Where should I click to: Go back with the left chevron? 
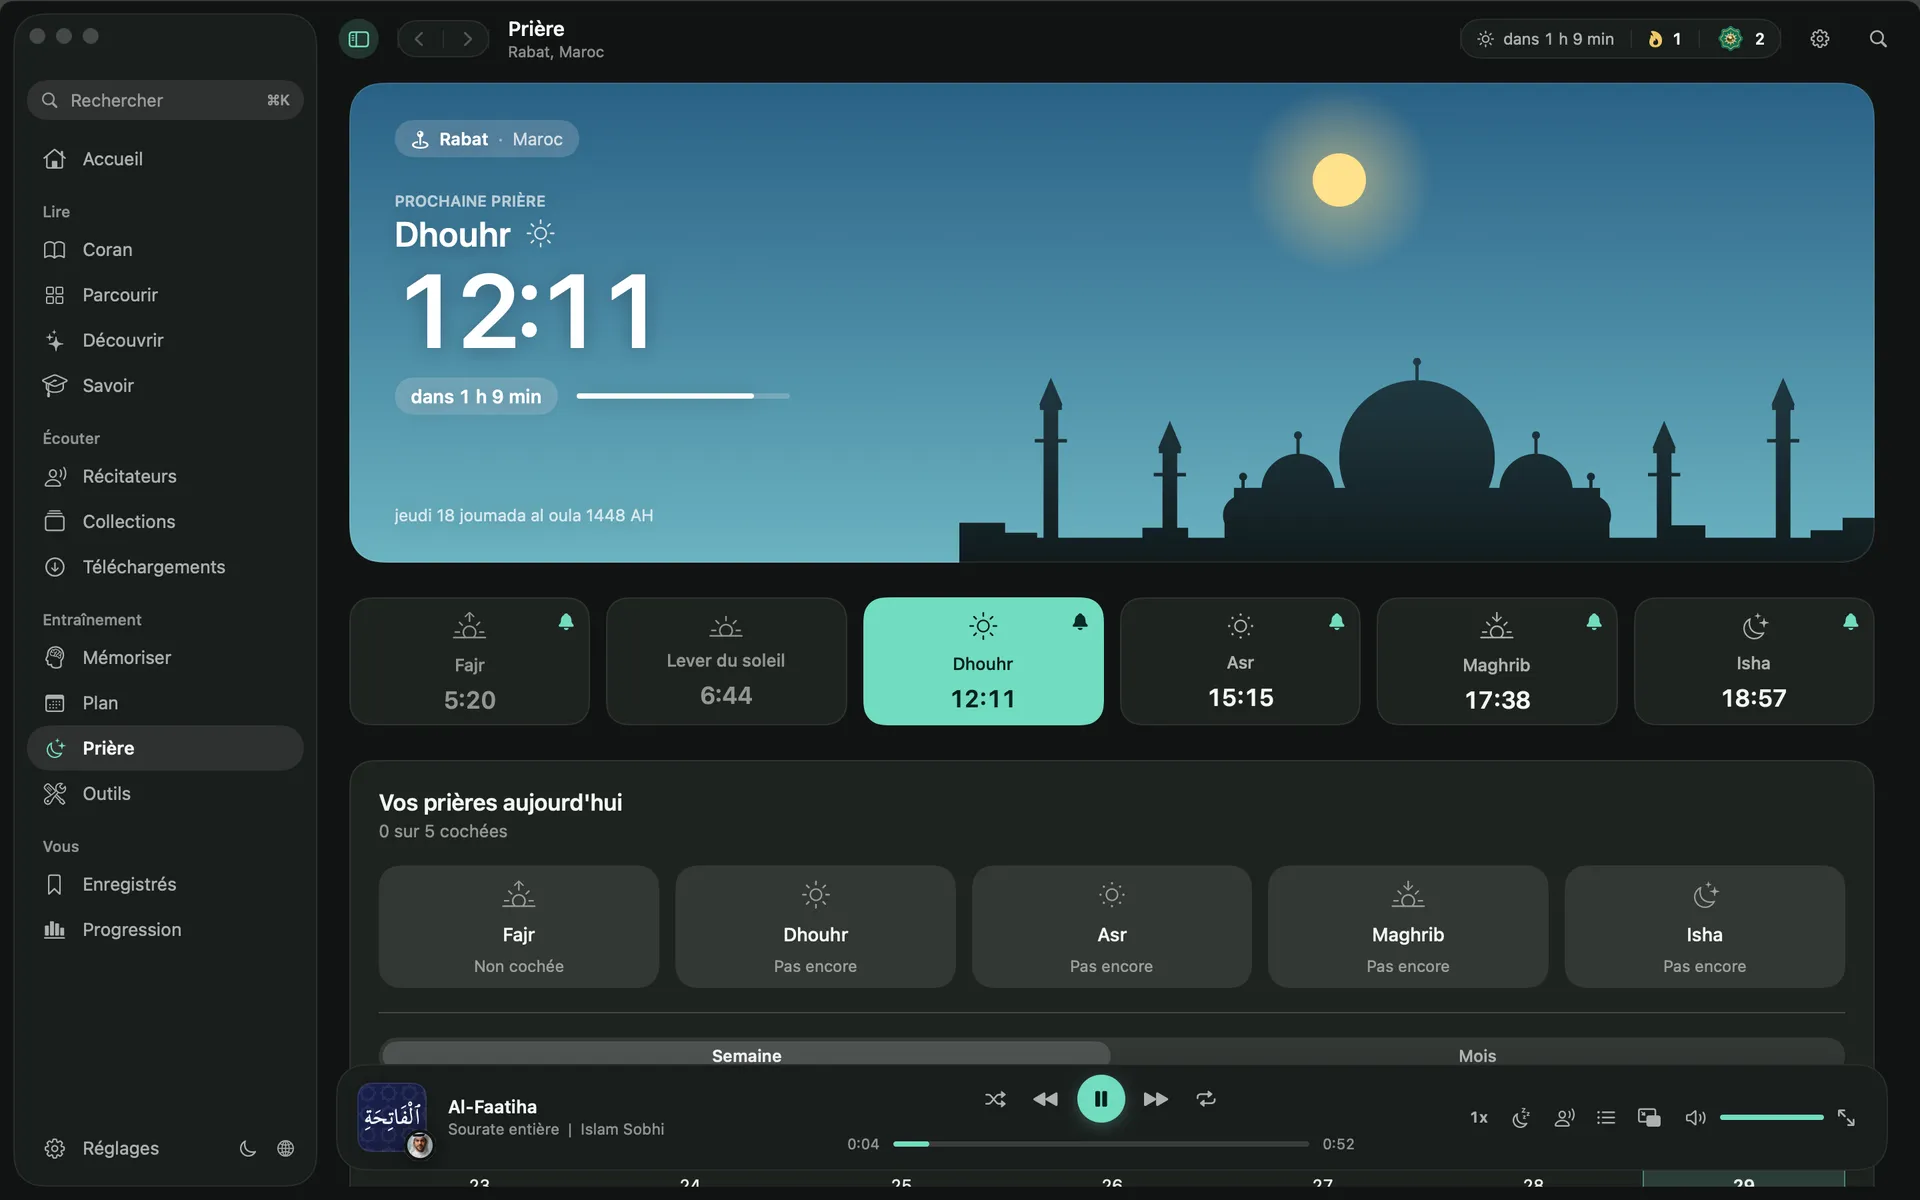(419, 39)
